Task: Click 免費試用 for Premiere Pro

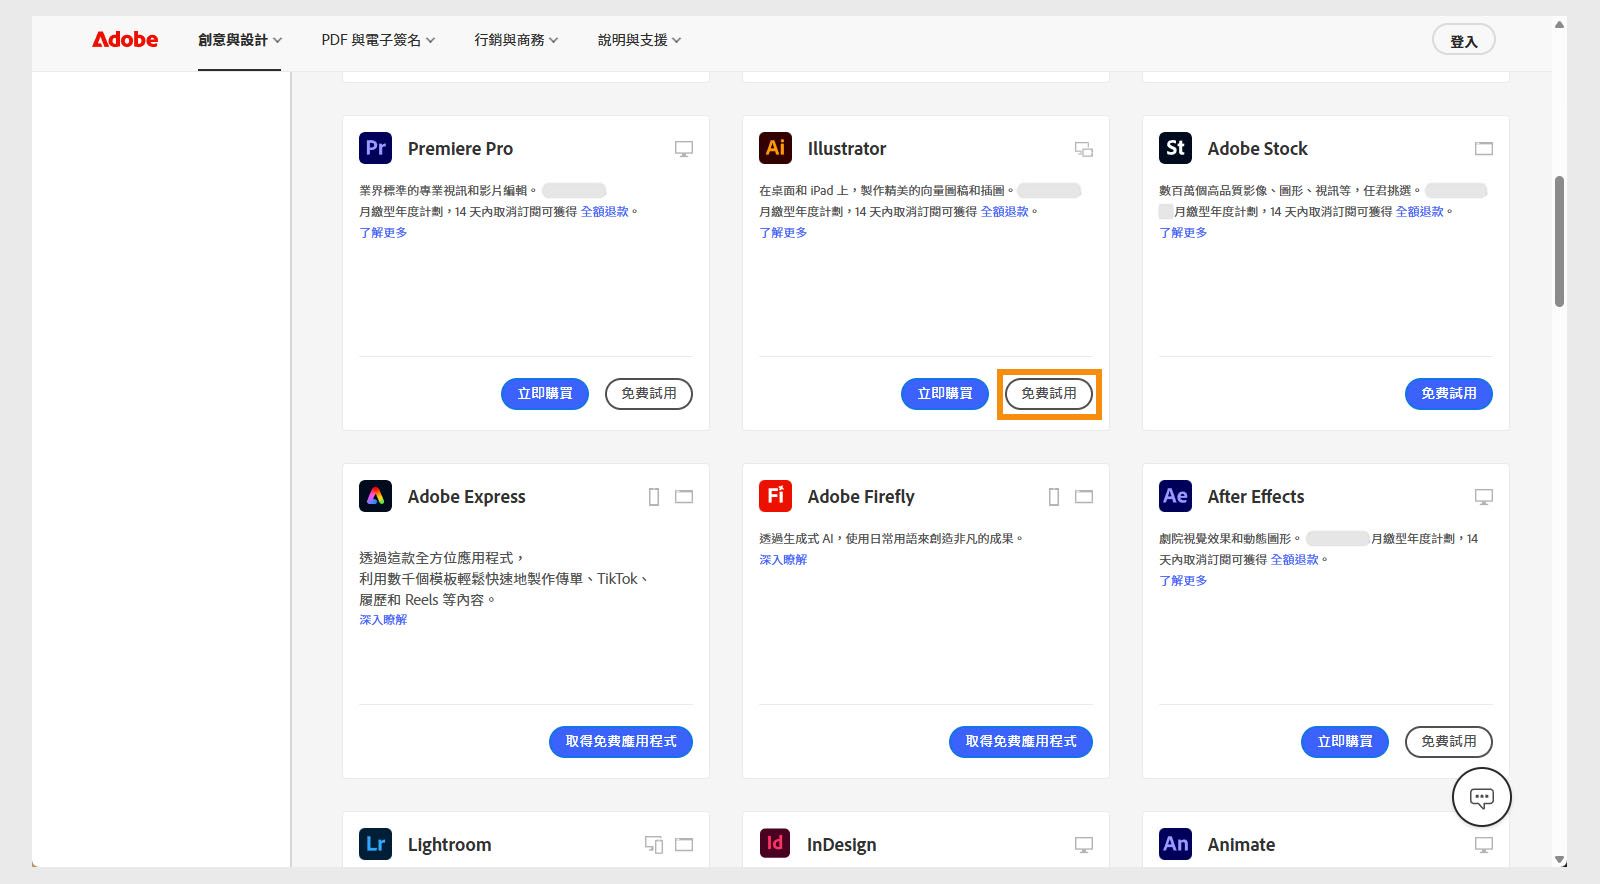Action: 649,394
